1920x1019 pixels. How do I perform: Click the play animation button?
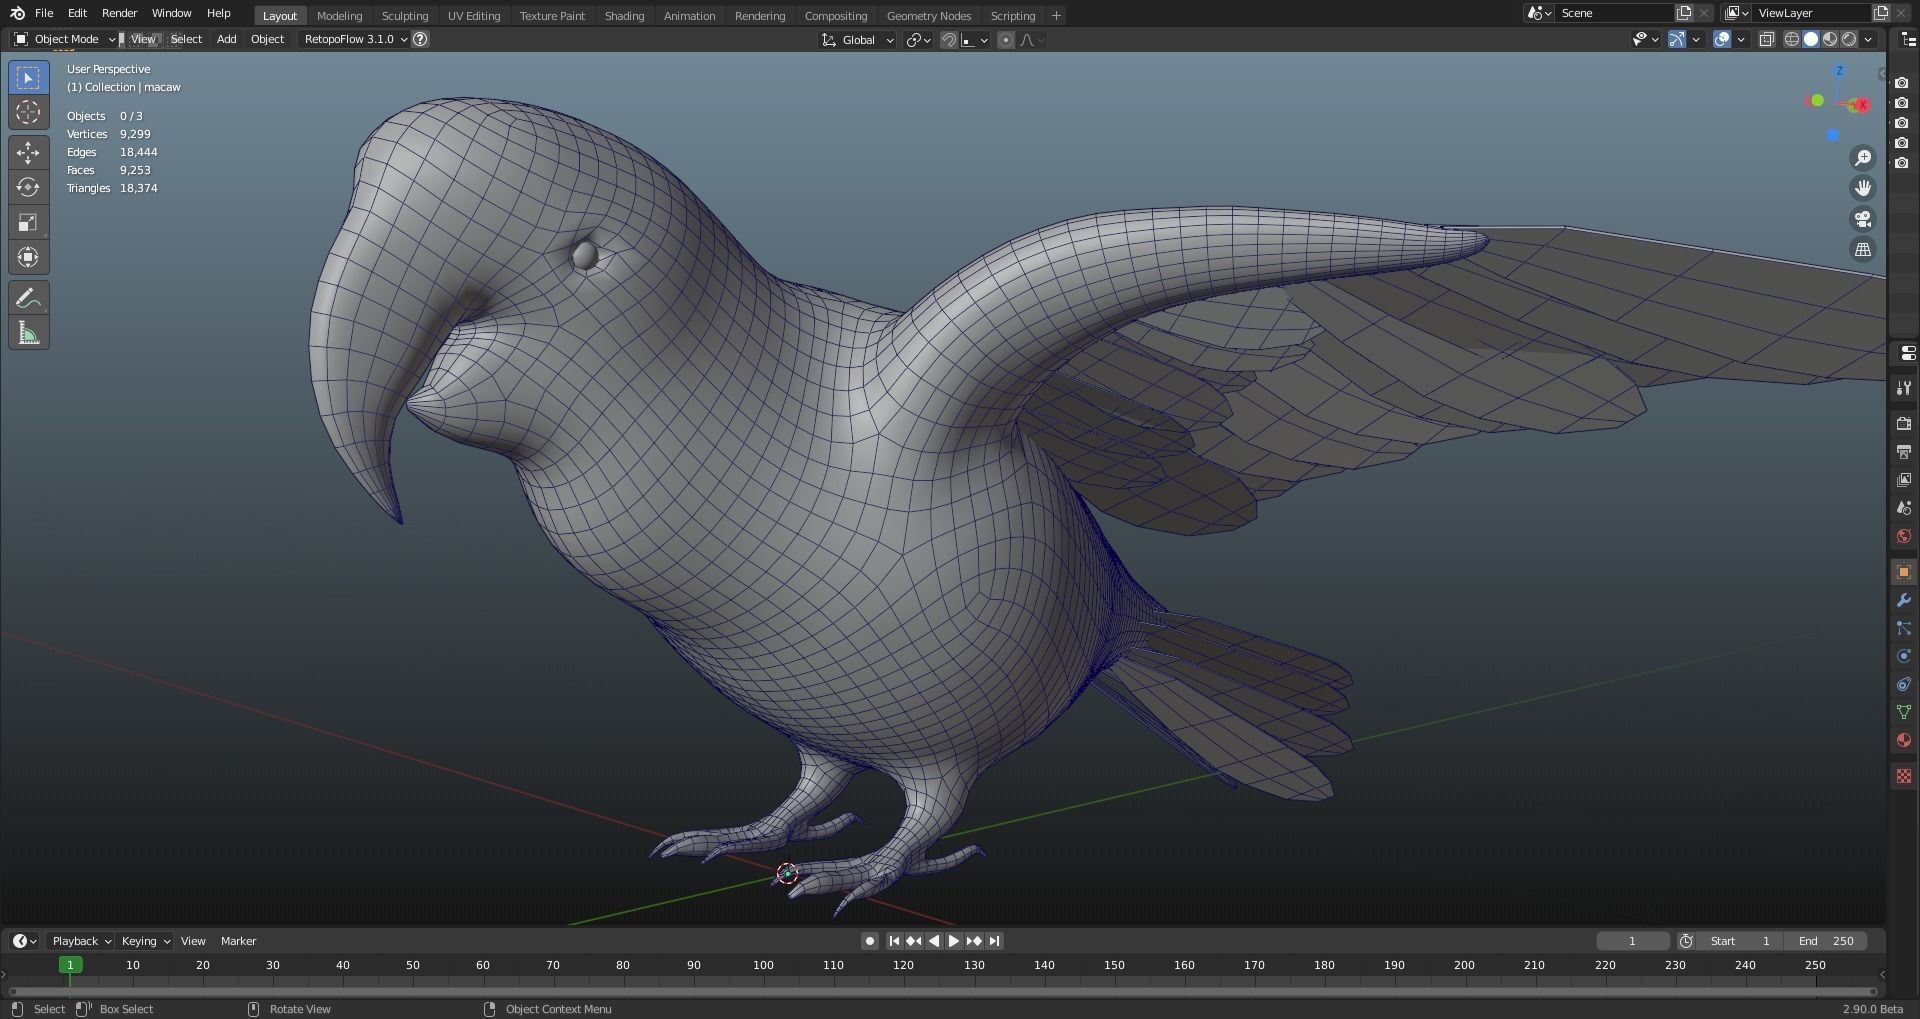954,941
